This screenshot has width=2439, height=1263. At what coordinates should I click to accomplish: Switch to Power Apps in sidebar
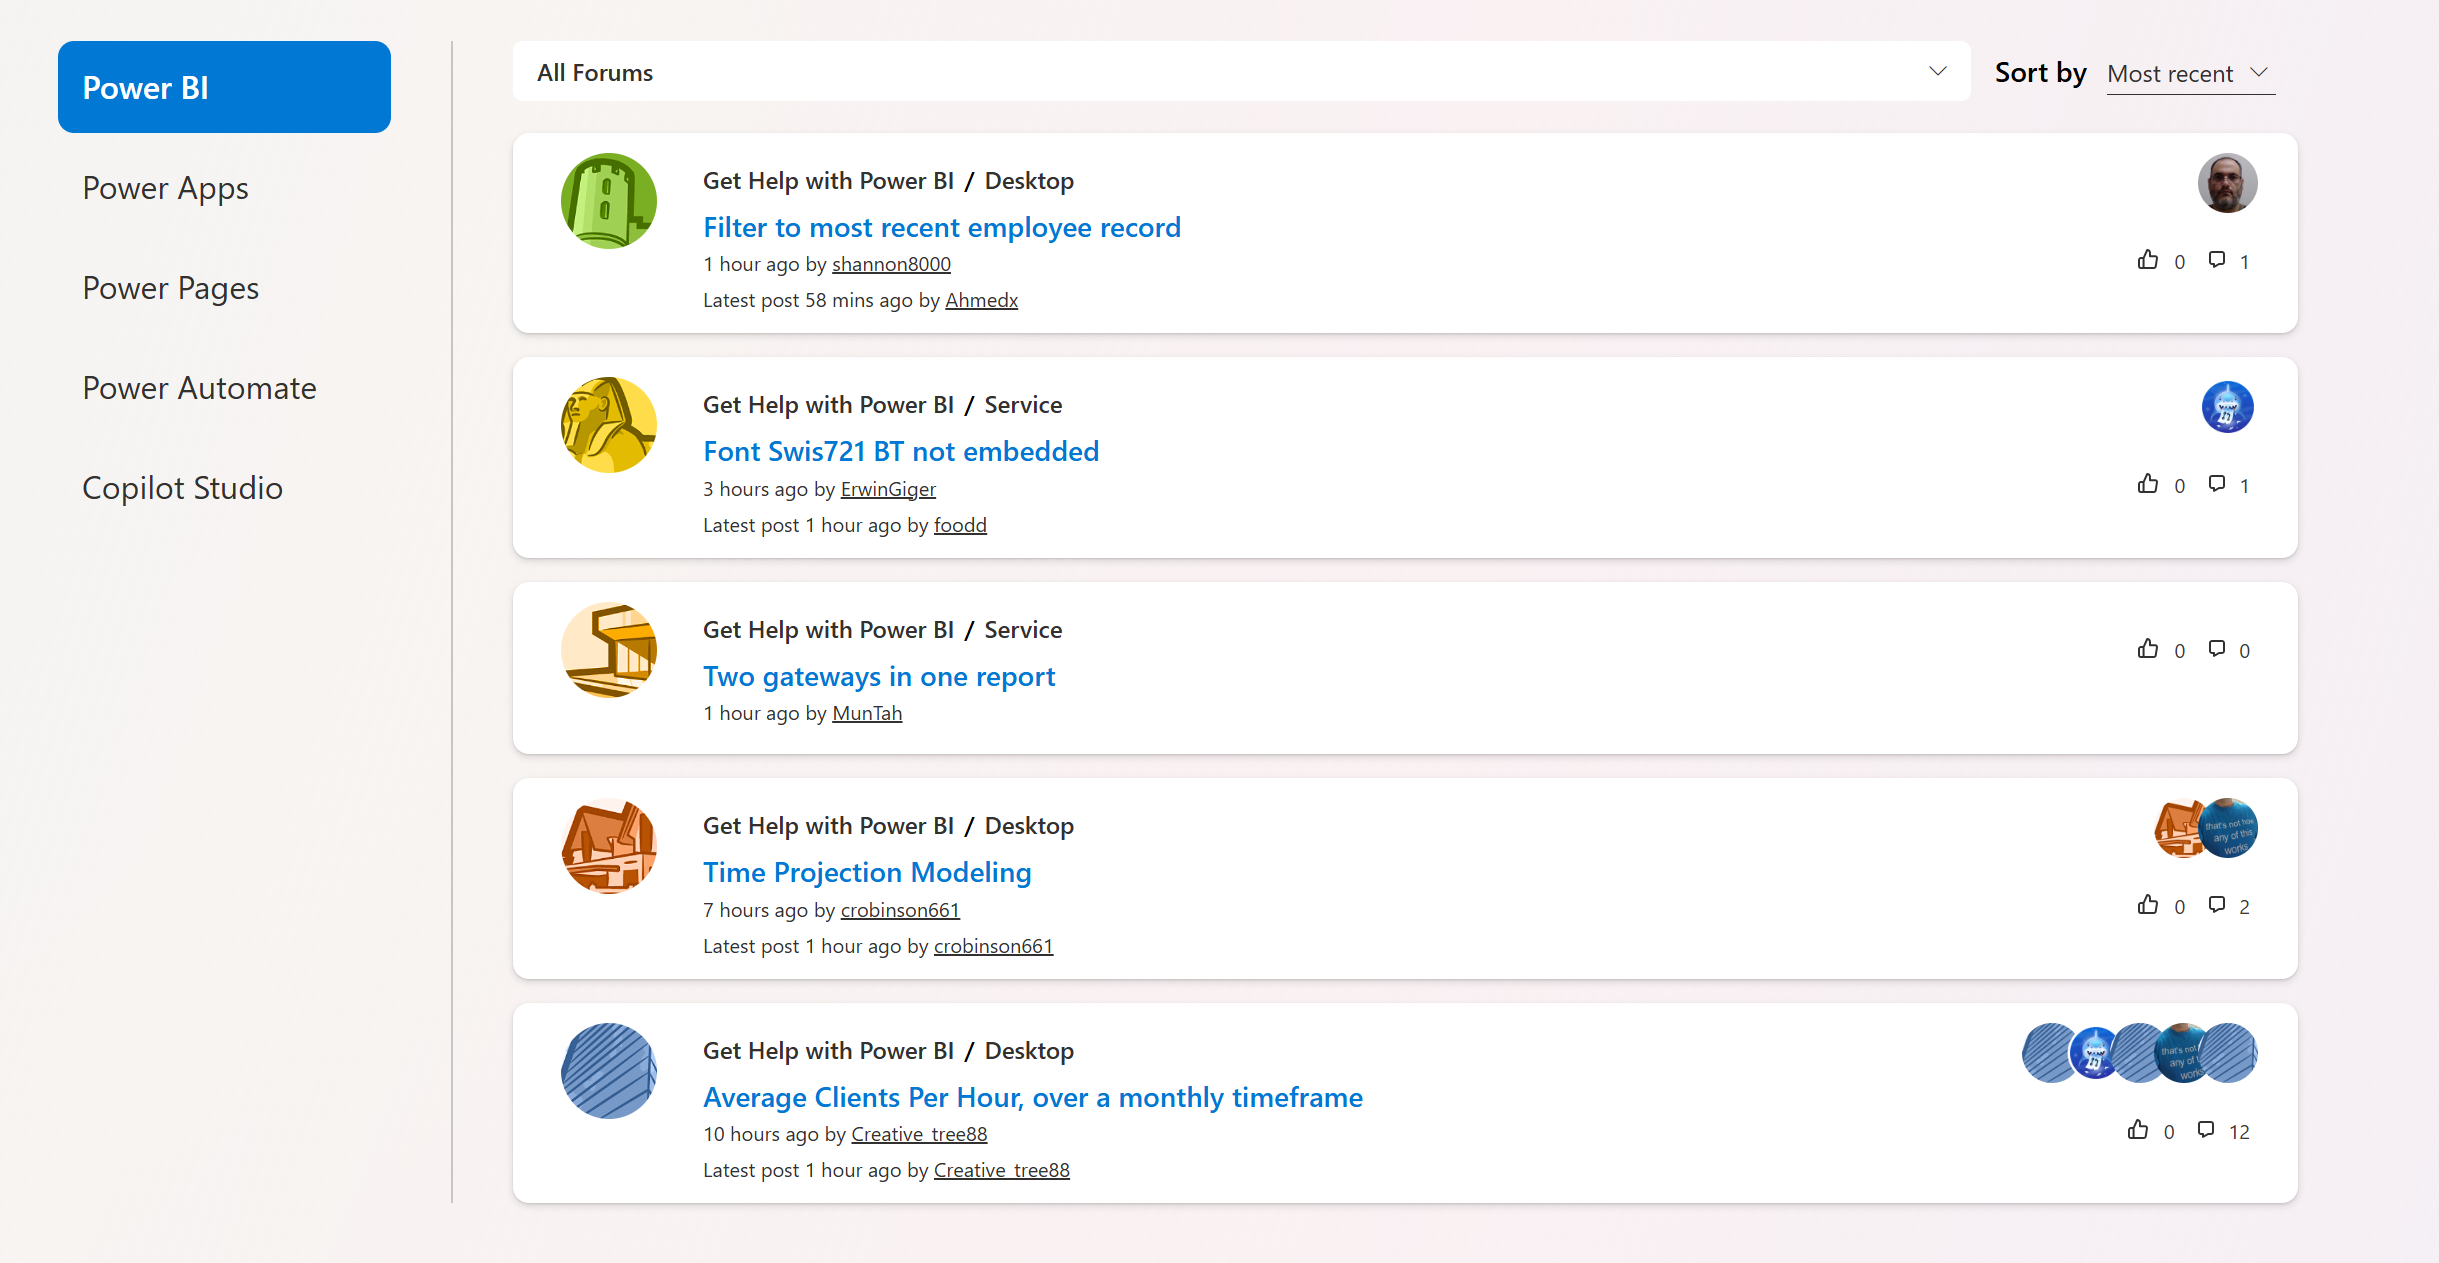pos(165,188)
